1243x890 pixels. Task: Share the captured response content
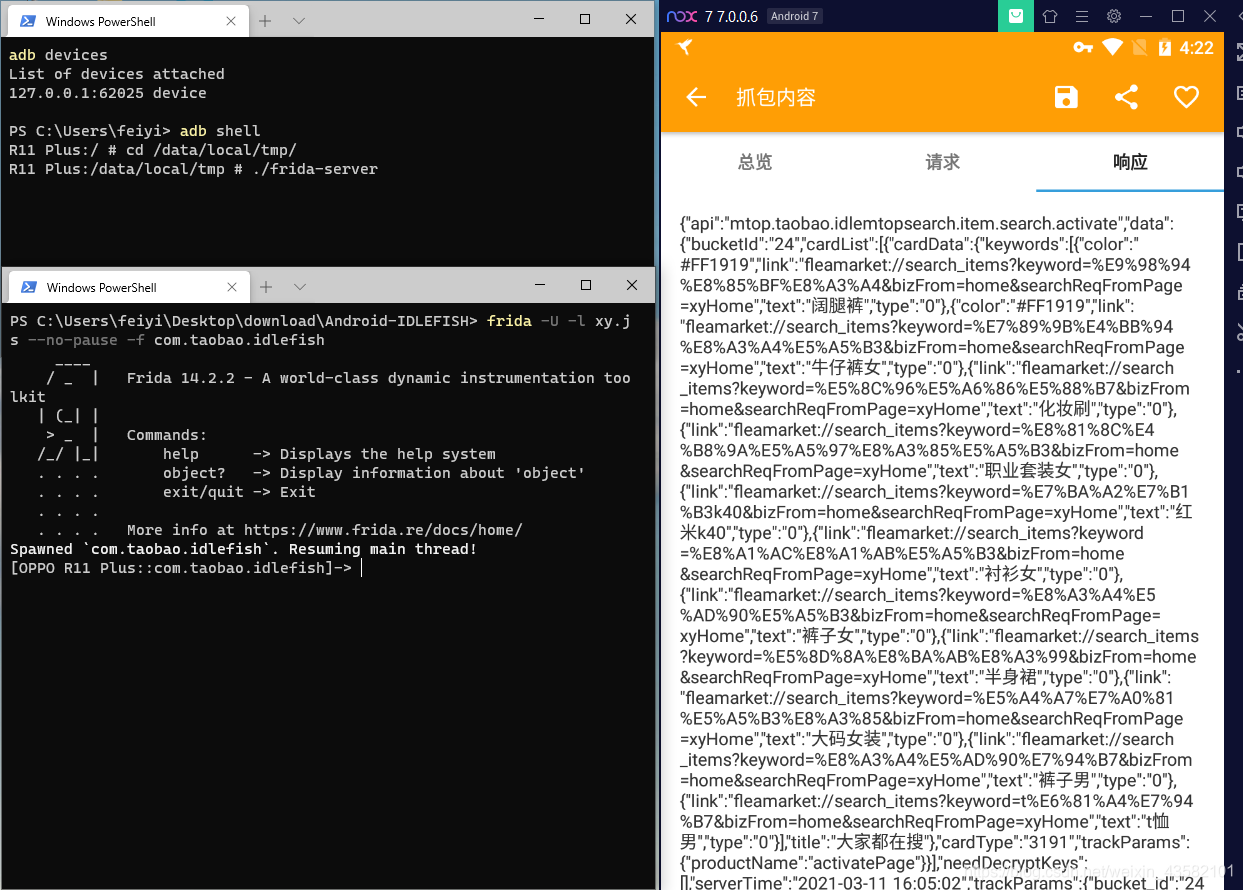click(x=1126, y=97)
